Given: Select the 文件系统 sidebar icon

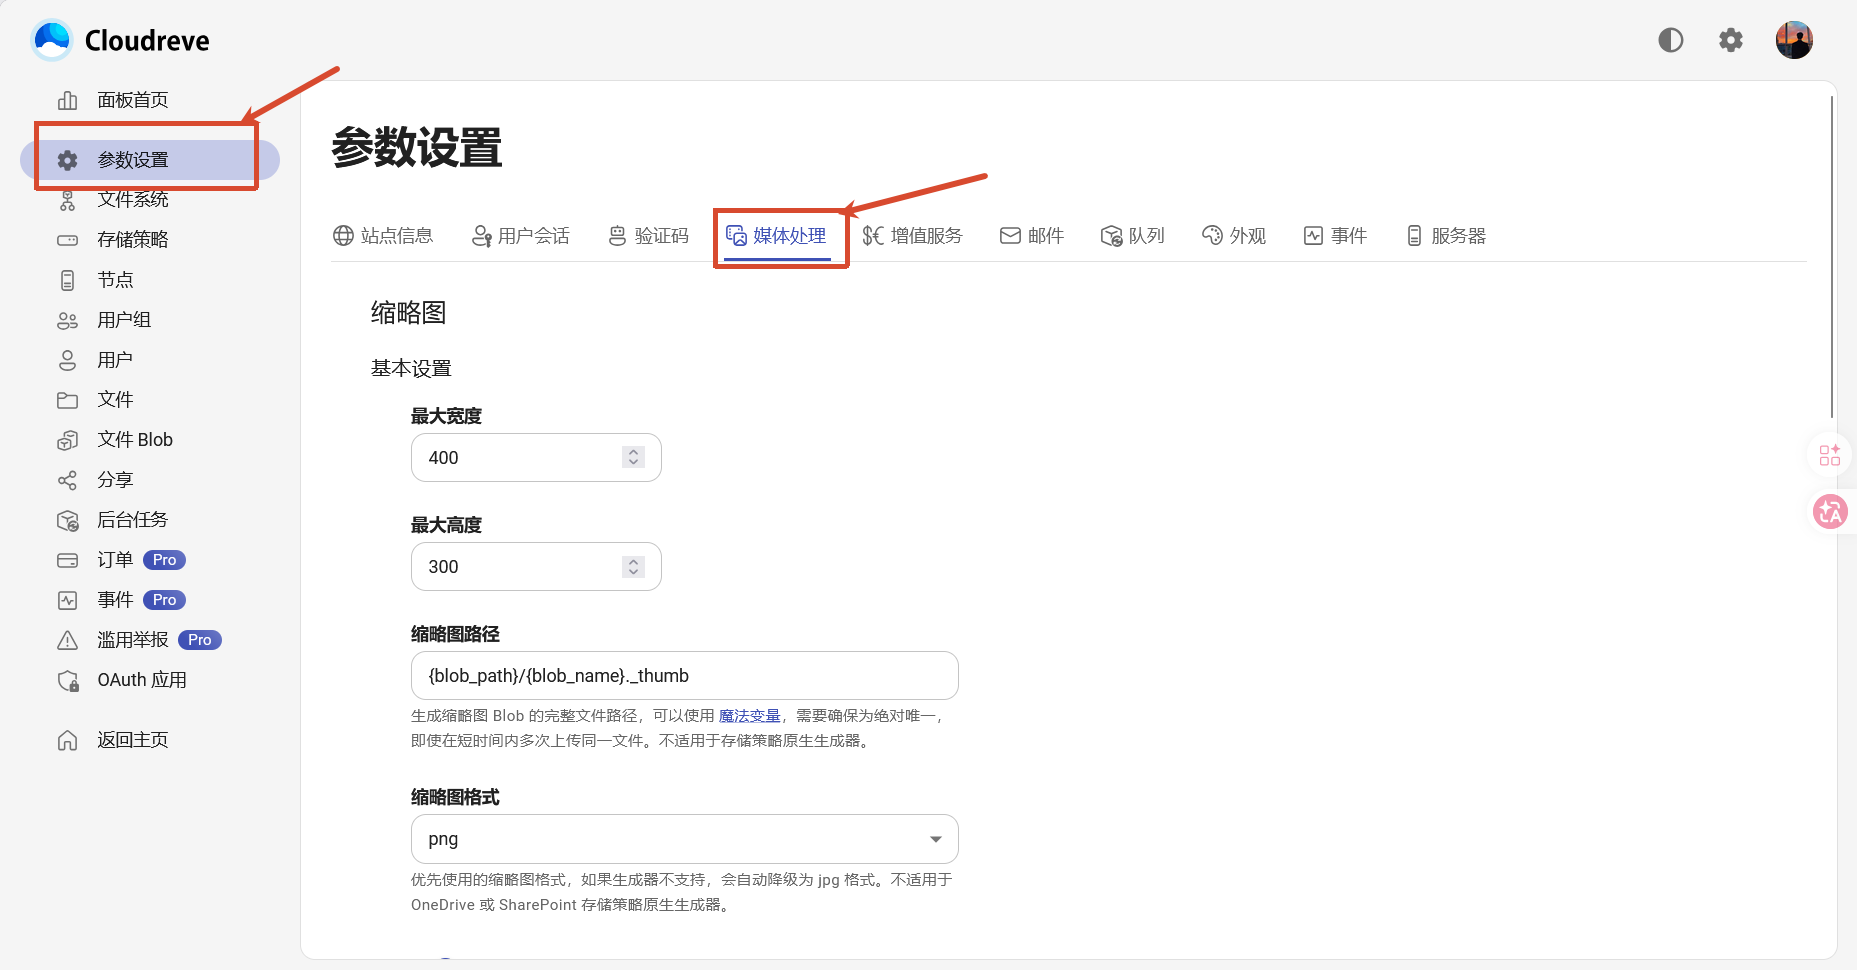Looking at the screenshot, I should point(68,200).
